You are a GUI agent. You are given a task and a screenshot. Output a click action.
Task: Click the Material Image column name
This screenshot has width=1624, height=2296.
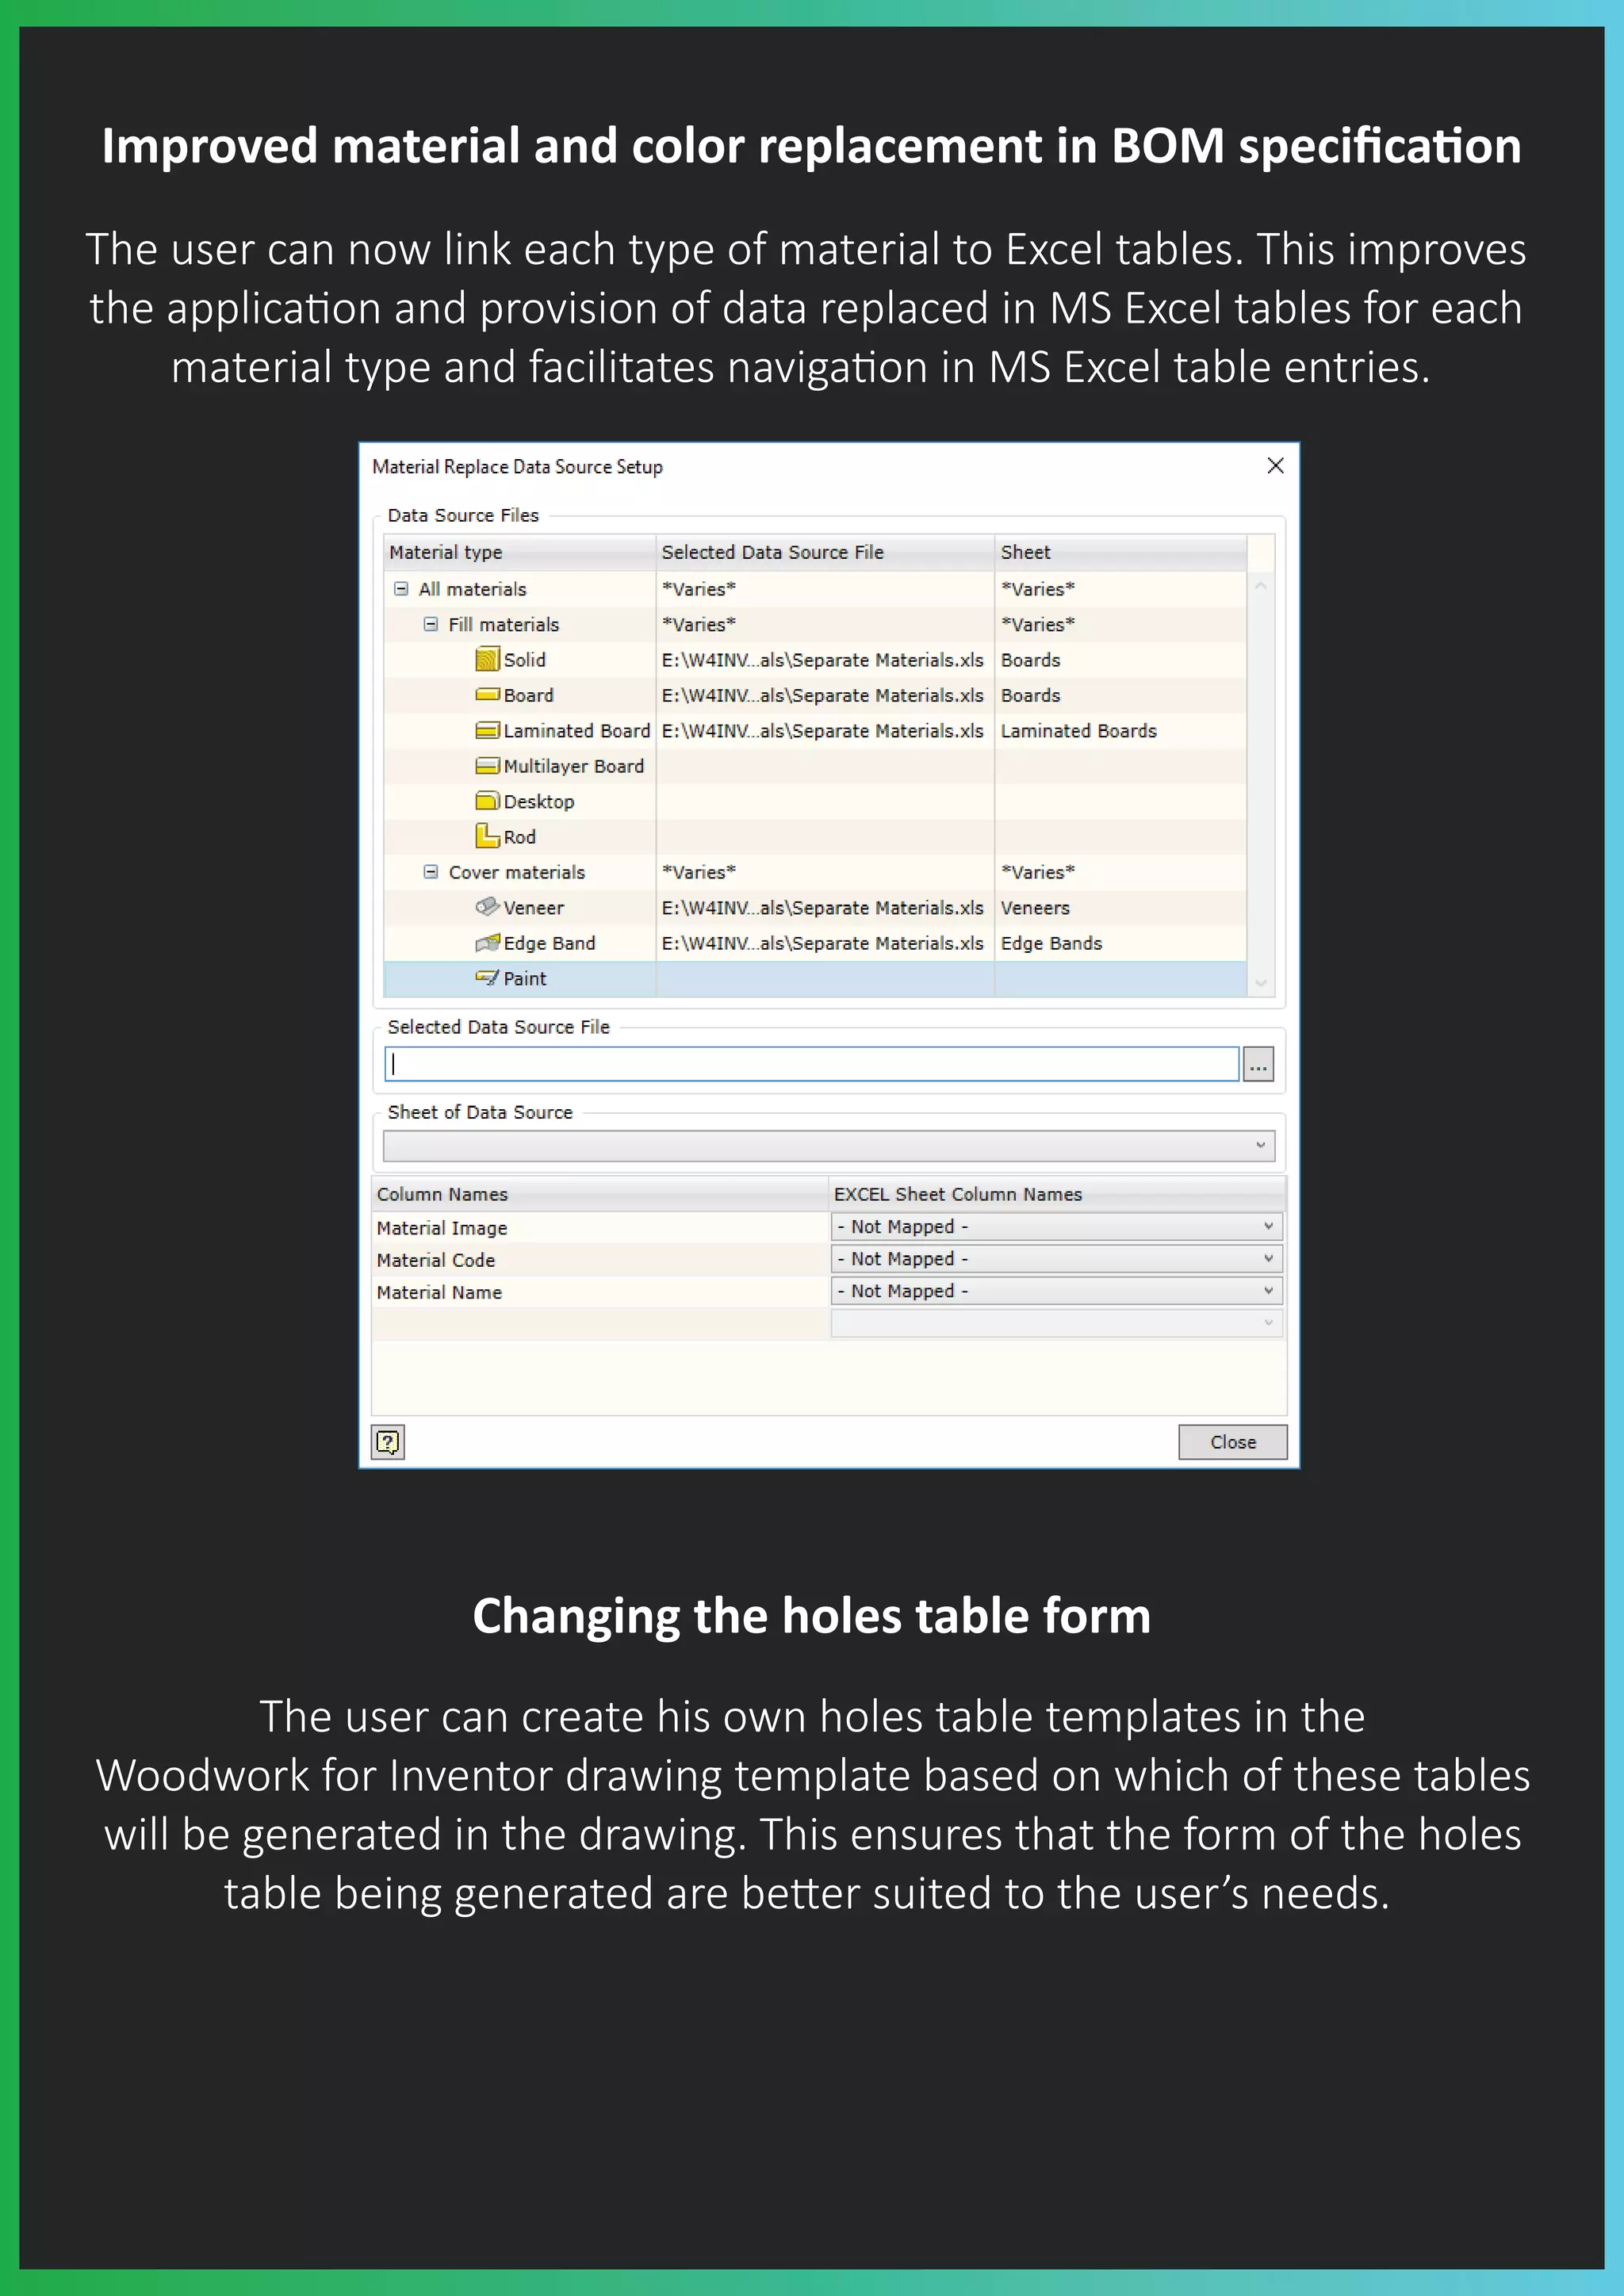[442, 1227]
